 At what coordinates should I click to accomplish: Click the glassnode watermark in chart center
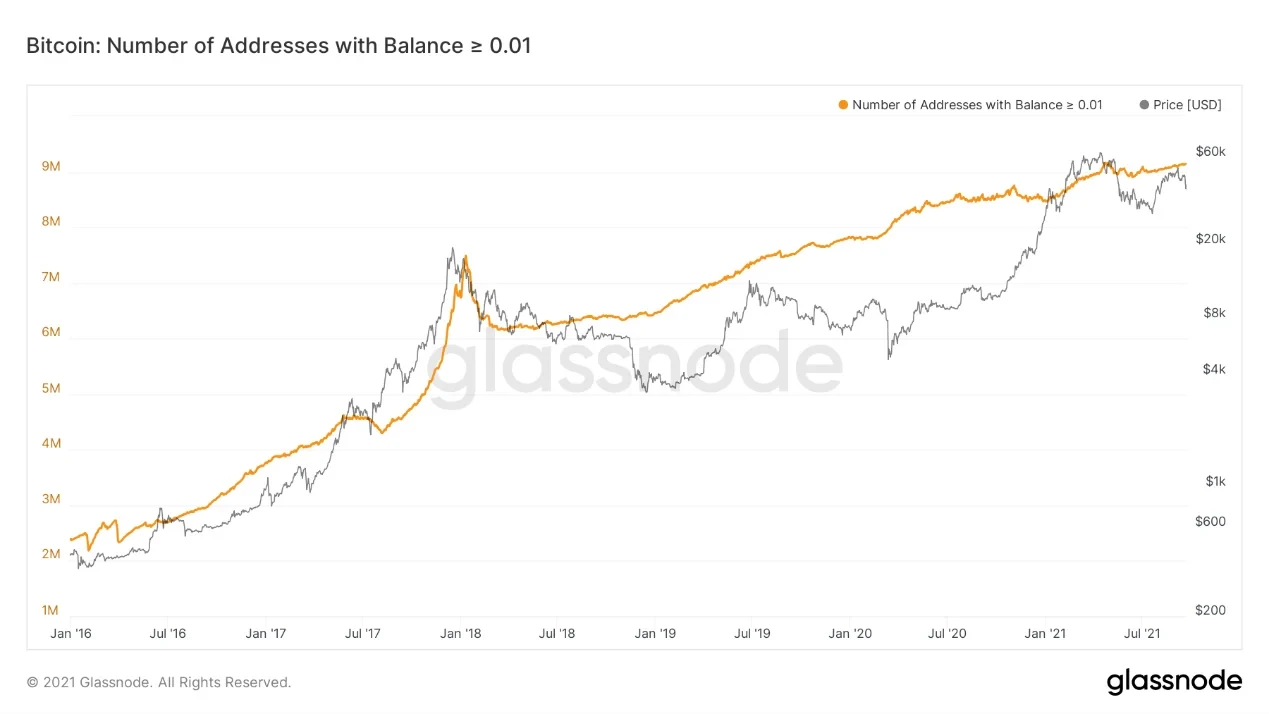635,367
